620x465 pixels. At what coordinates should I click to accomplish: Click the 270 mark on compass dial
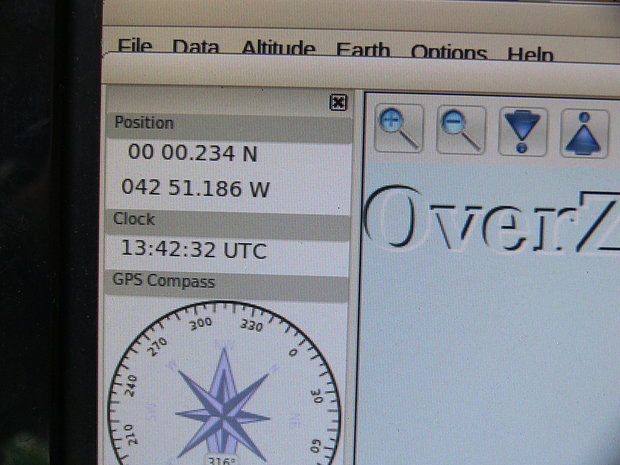click(x=157, y=347)
